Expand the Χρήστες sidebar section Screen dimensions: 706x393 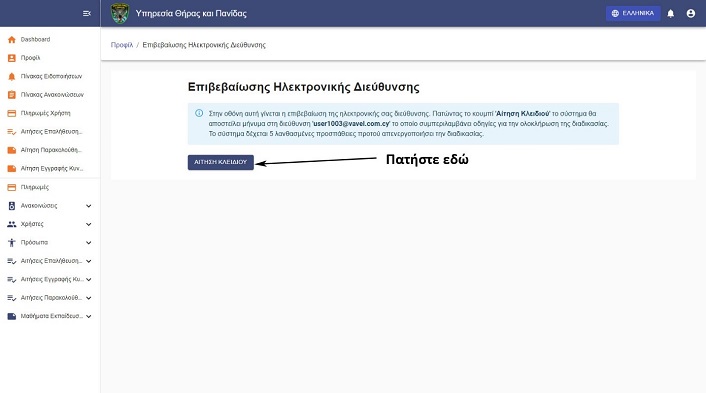[89, 224]
